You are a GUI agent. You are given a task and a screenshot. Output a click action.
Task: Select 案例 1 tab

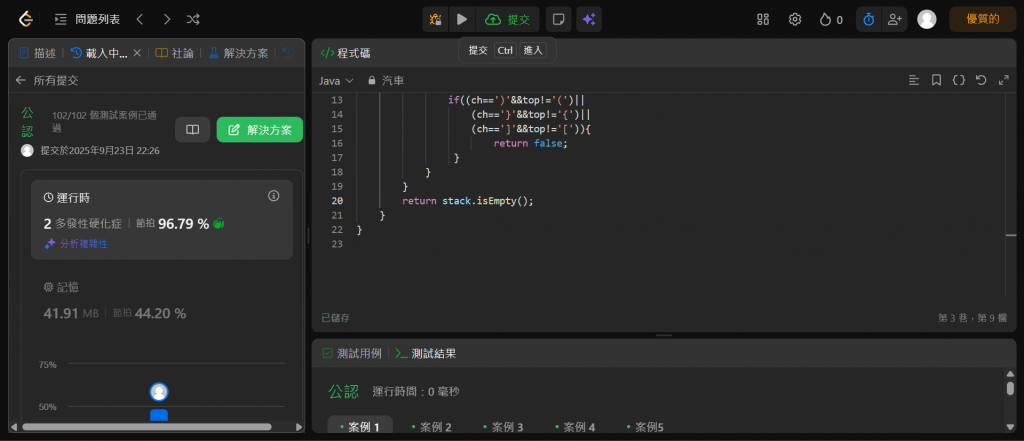point(360,427)
